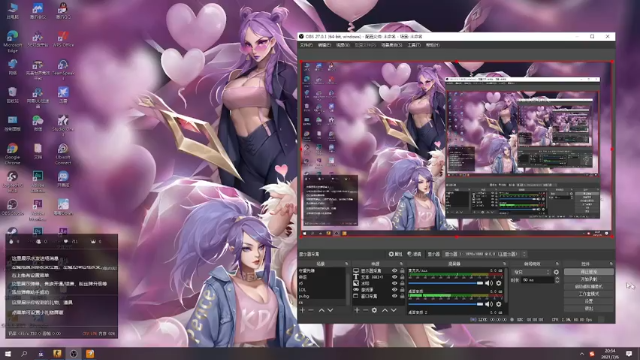
Task: Select the LOL scene in Scenes list
Action: (322, 290)
